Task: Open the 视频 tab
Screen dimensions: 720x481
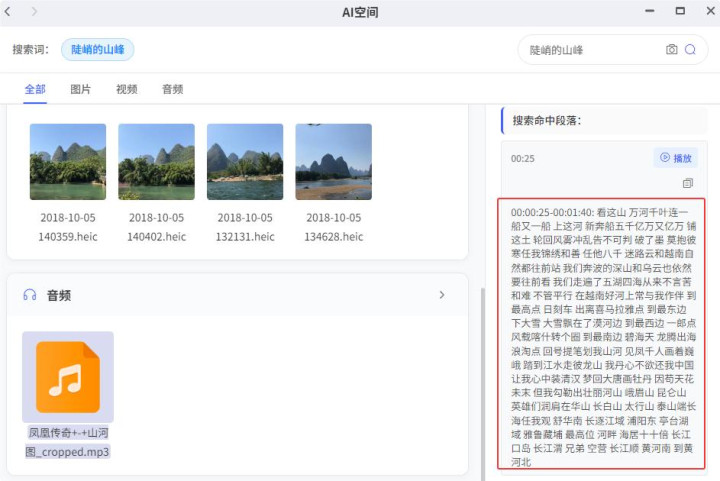Action: pyautogui.click(x=127, y=89)
